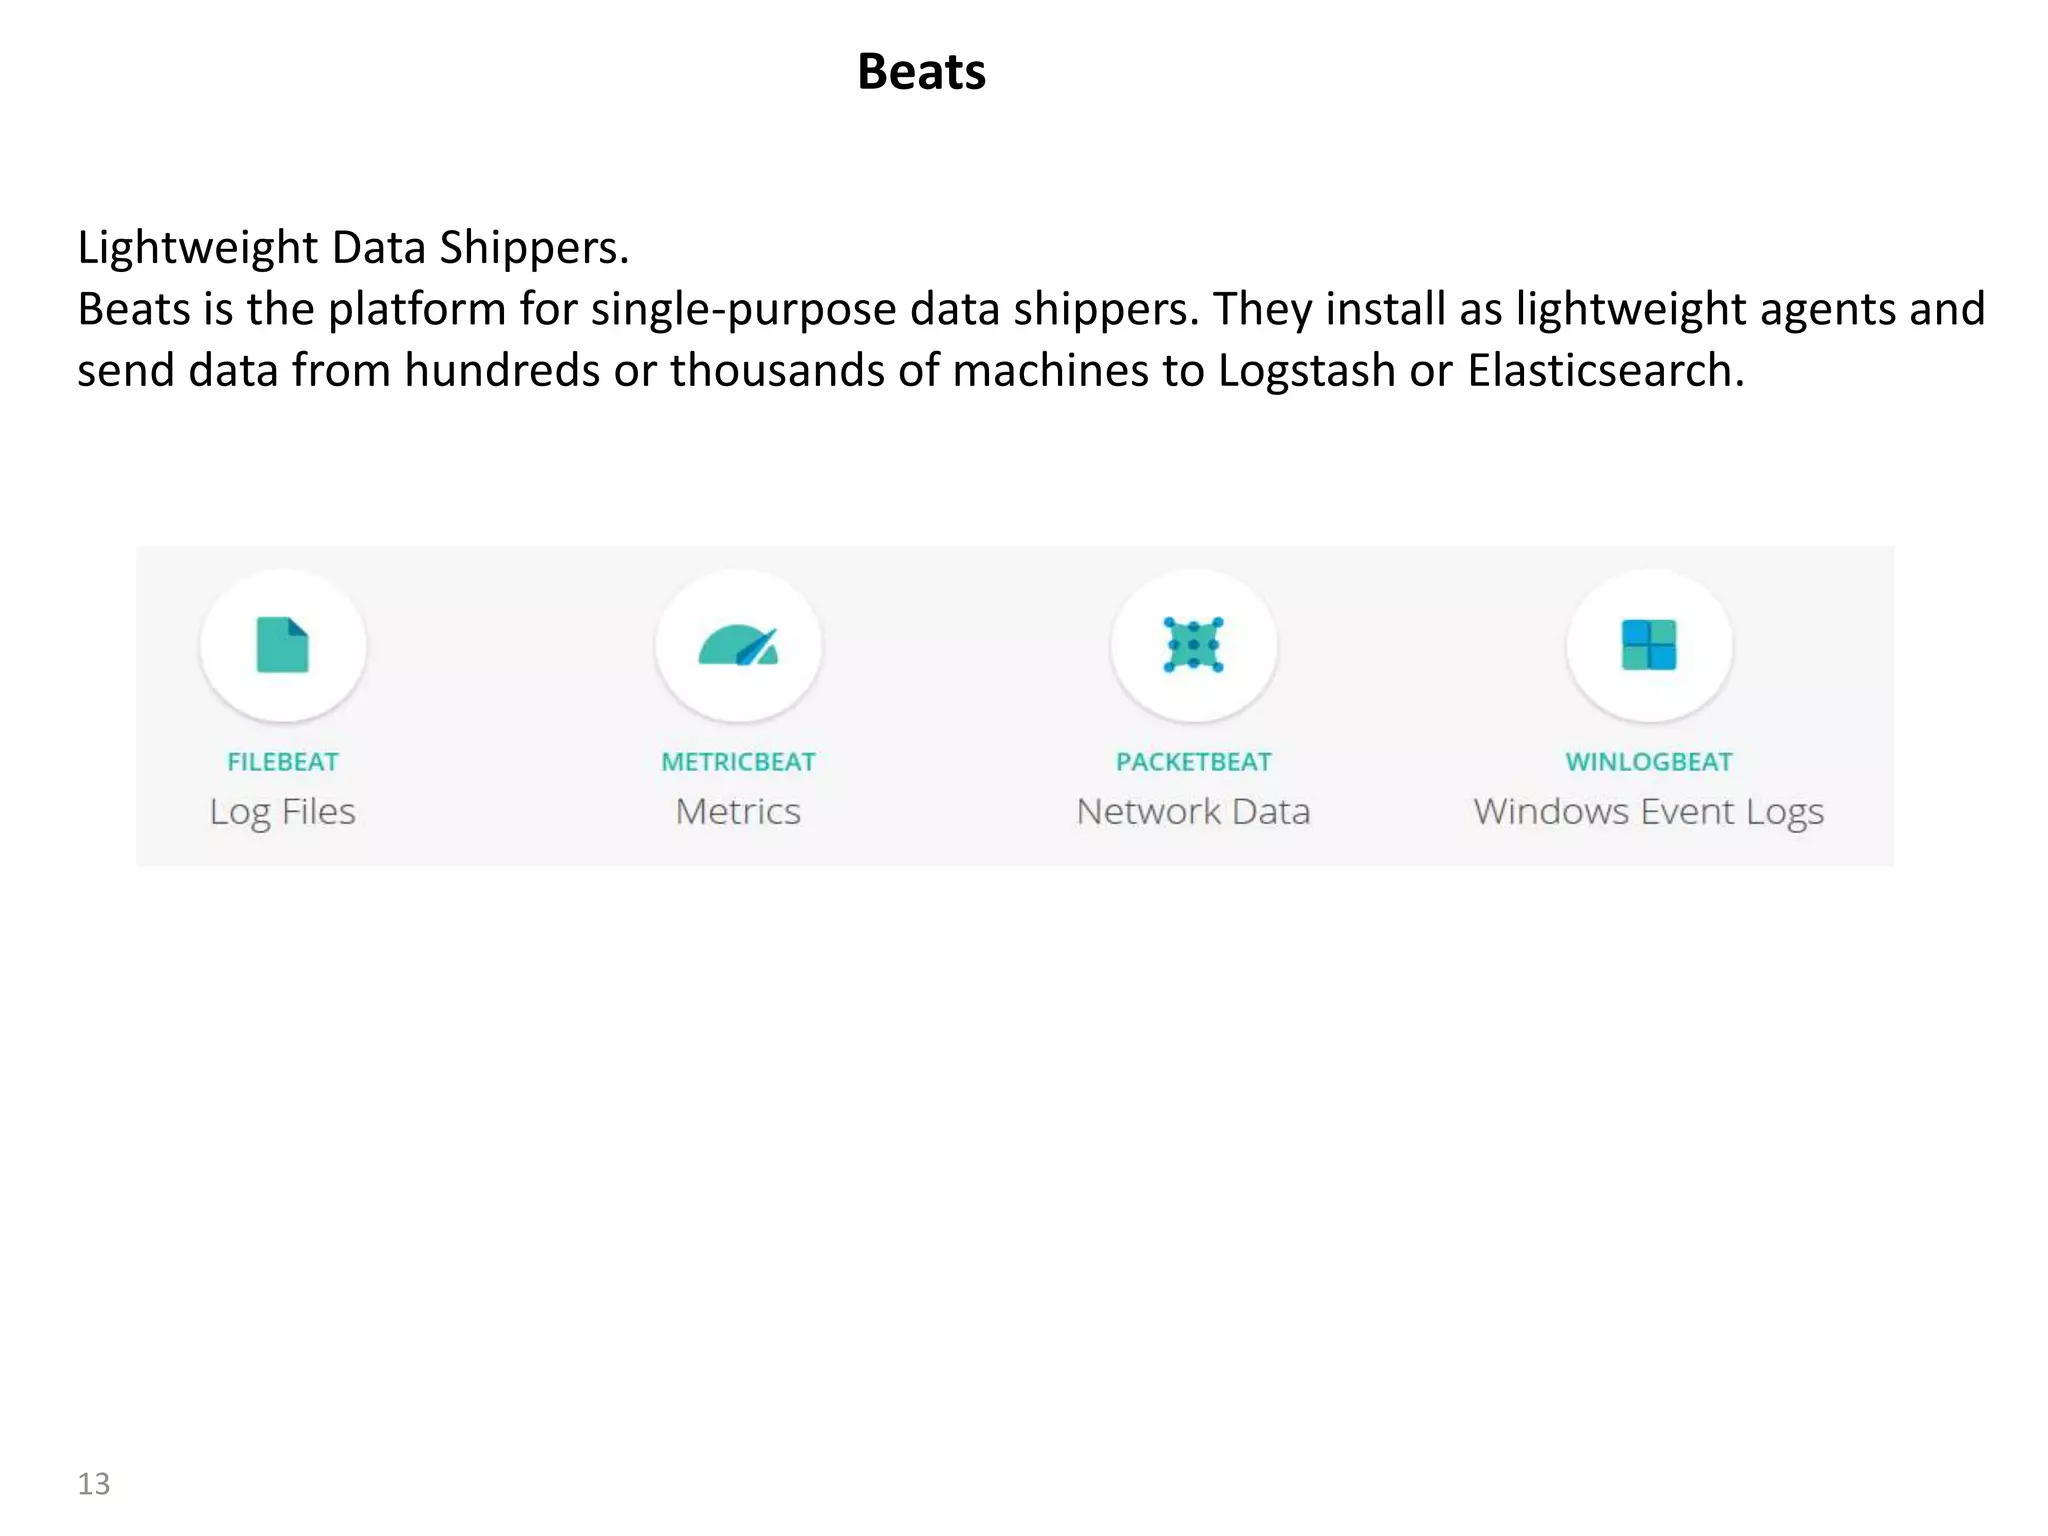Screen dimensions: 2048x1536
Task: Open the METRICBEAT label link
Action: click(x=738, y=762)
